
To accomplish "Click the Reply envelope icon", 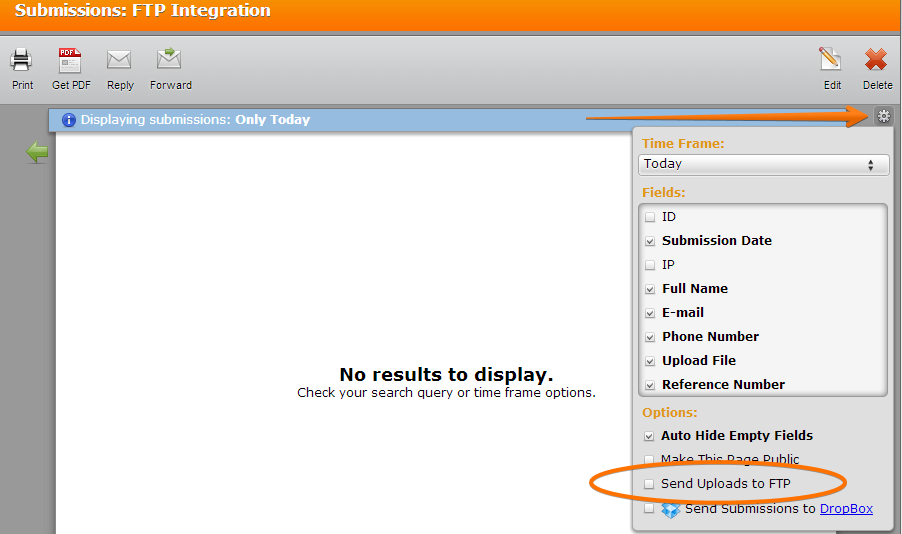I will coord(120,60).
